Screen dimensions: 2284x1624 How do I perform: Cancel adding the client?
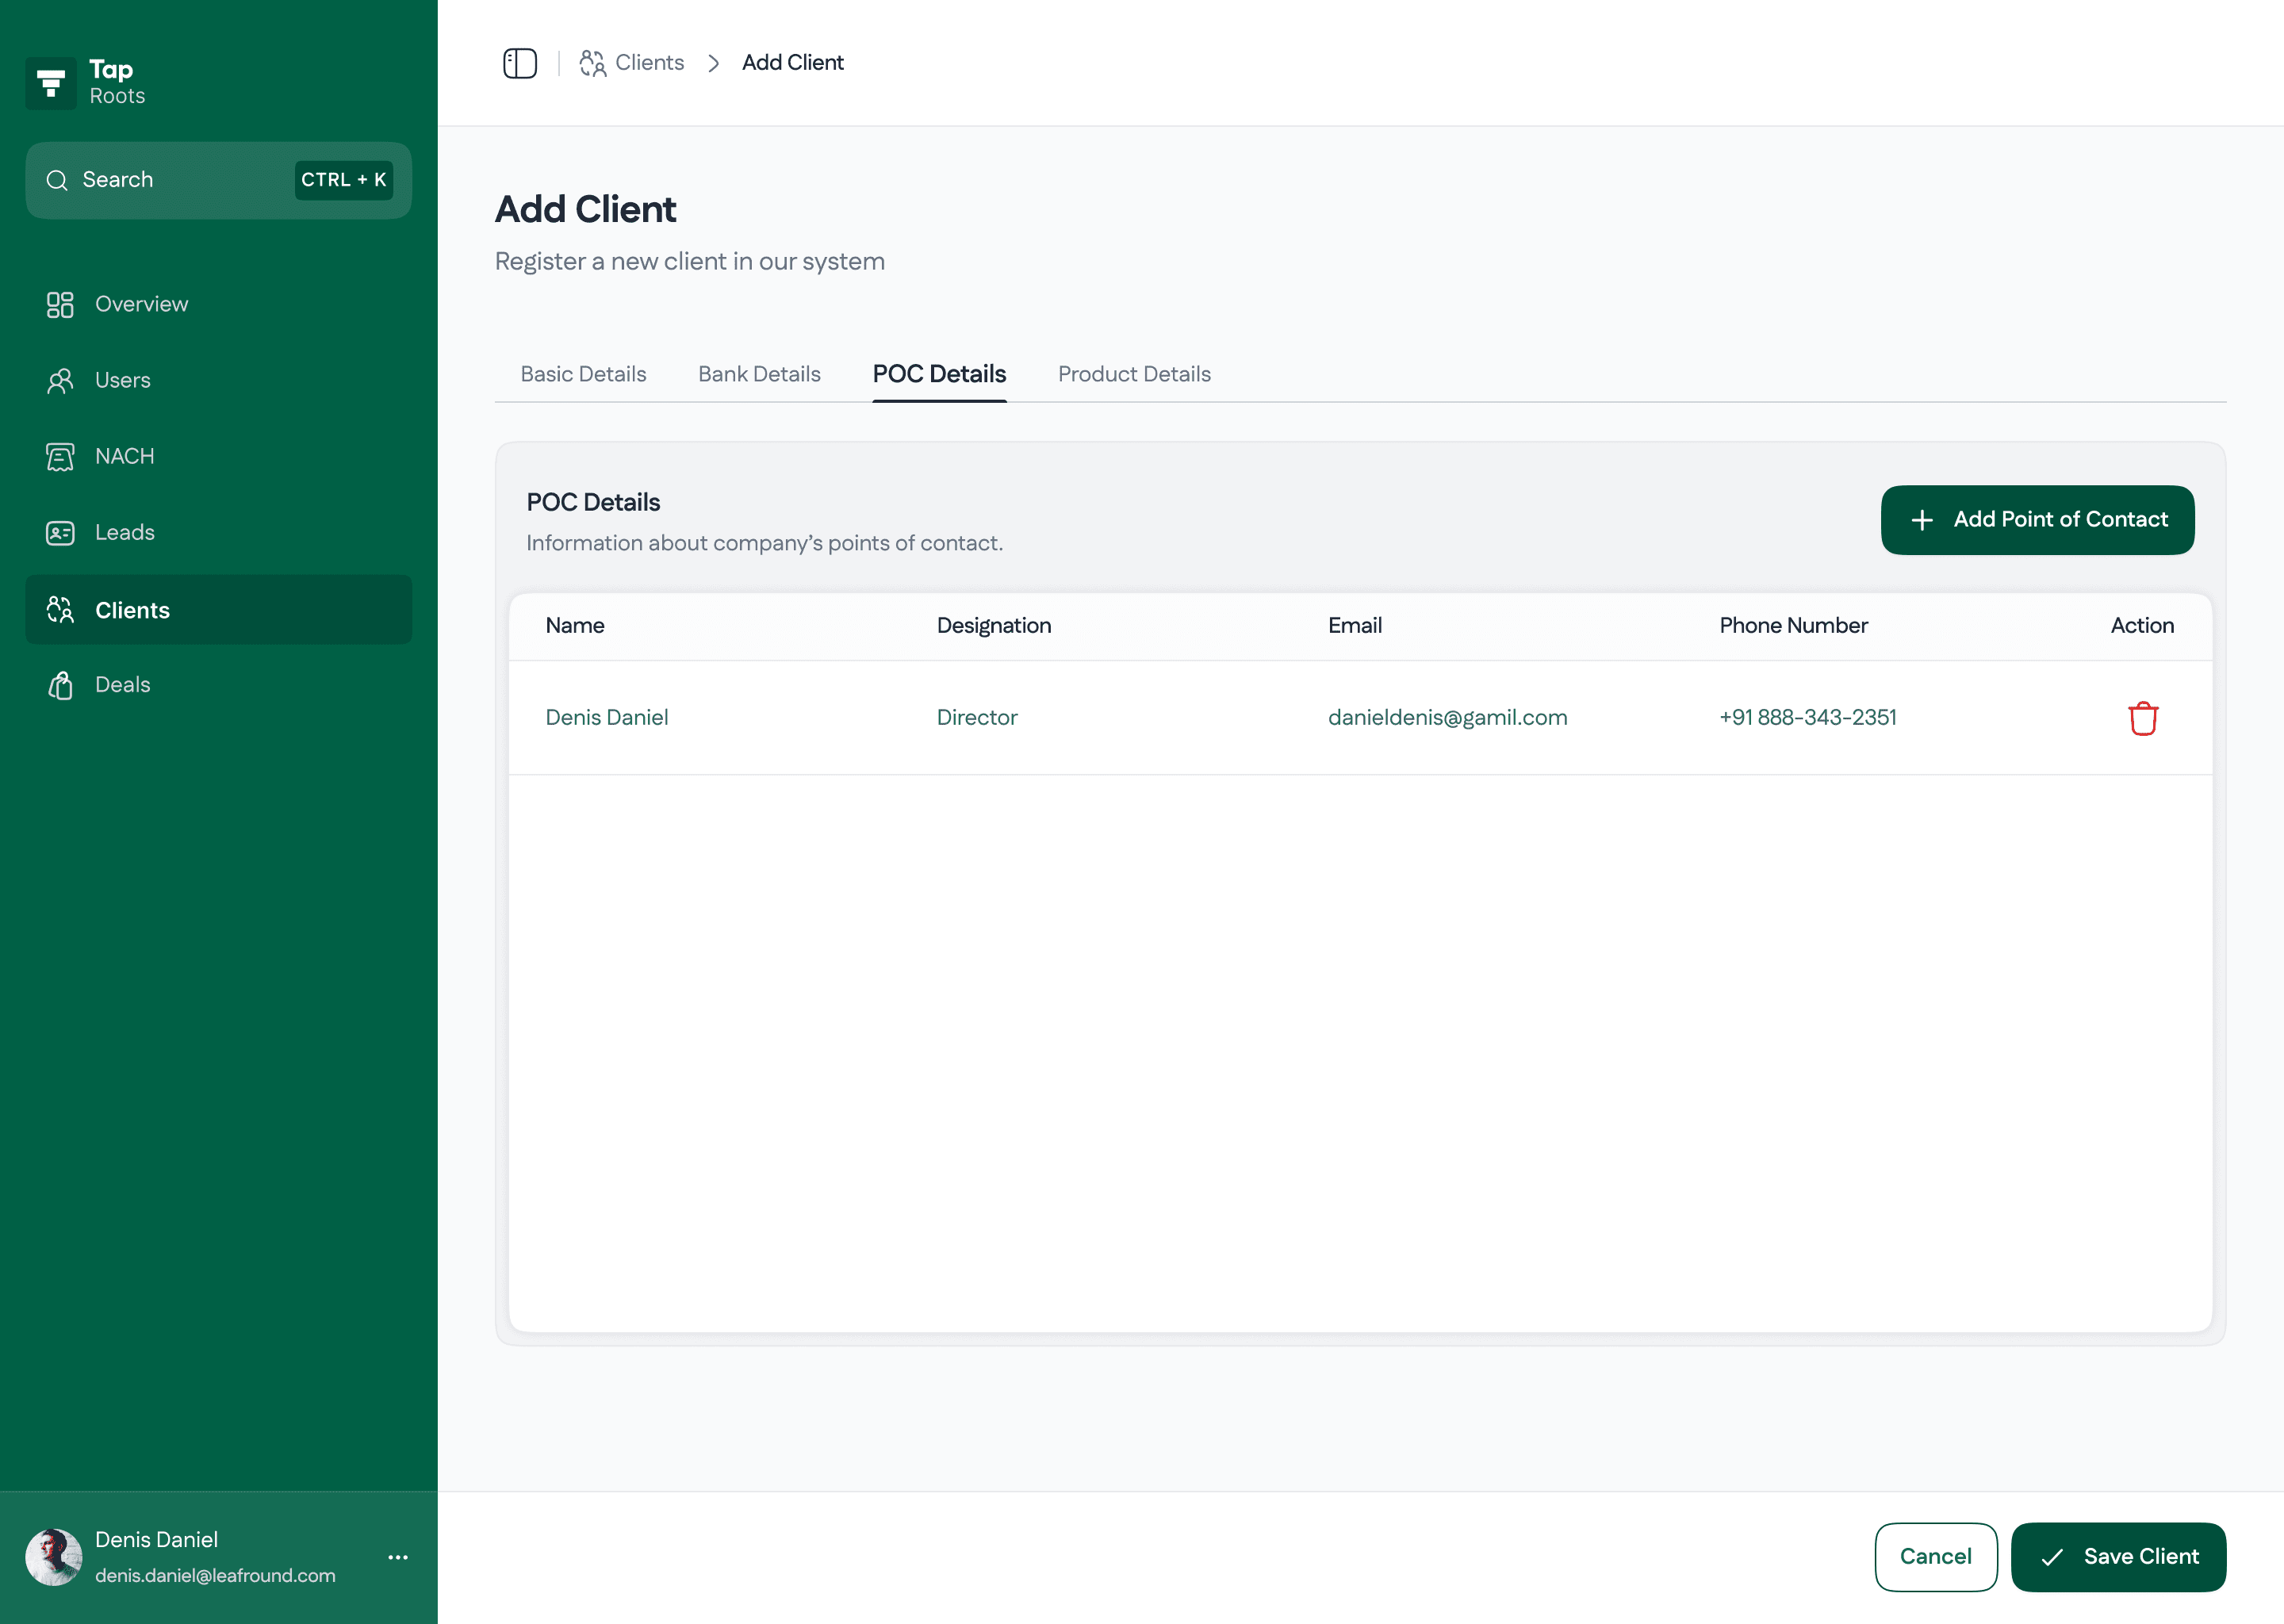1935,1556
